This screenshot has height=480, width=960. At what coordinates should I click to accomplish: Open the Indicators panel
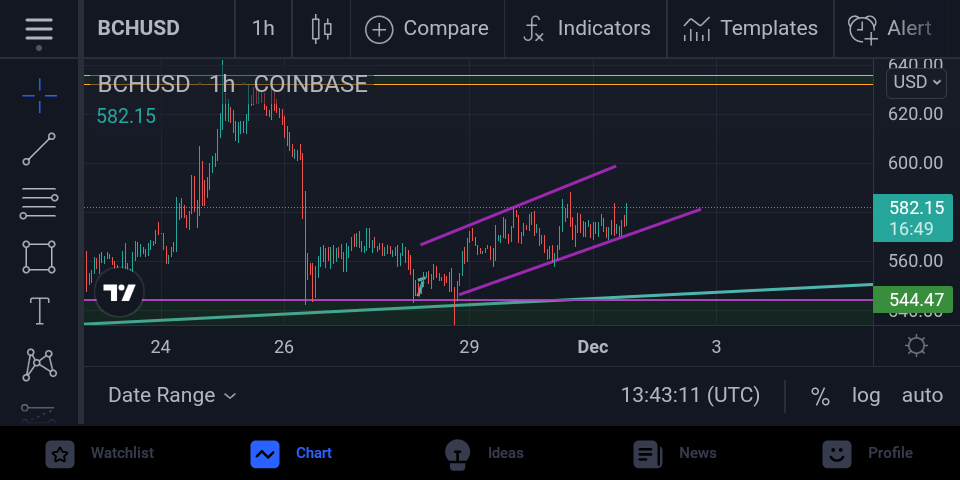(586, 29)
